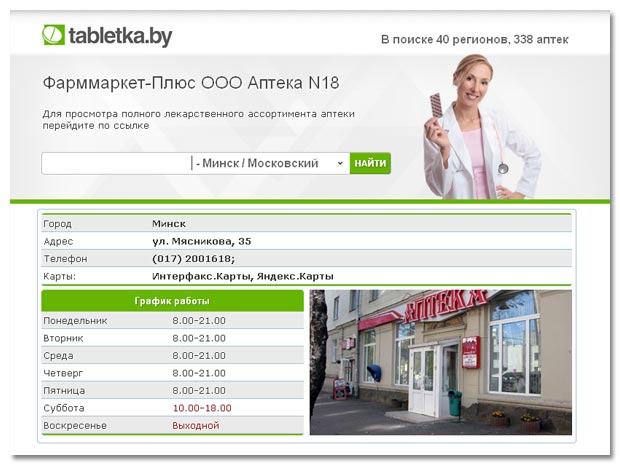The image size is (620, 465).
Task: Select the Воскресенье Выходной schedule row
Action: click(172, 425)
